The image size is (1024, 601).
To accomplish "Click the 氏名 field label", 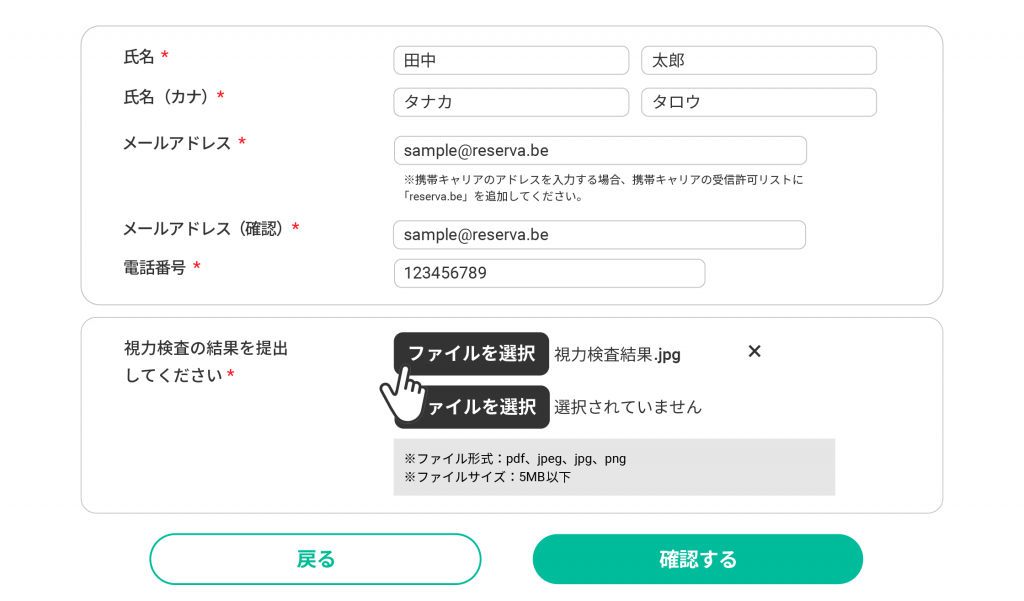I will pos(139,57).
